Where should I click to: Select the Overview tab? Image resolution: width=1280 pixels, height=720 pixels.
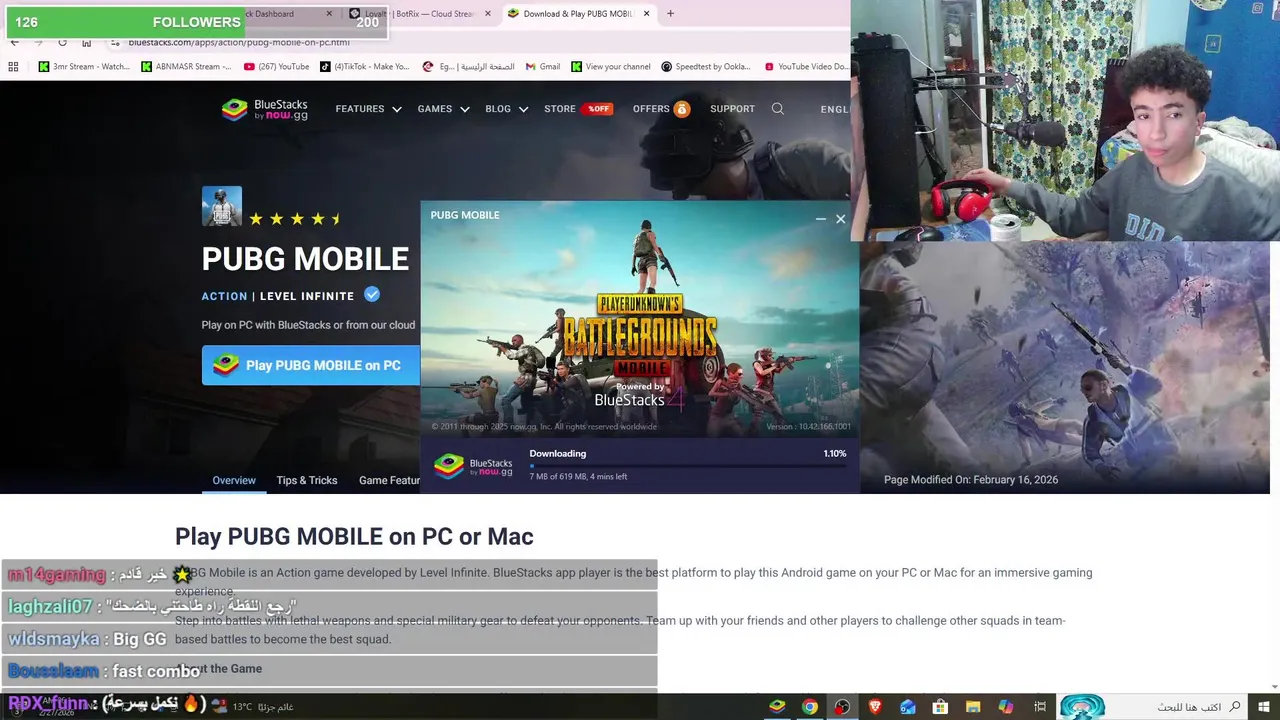tap(234, 481)
